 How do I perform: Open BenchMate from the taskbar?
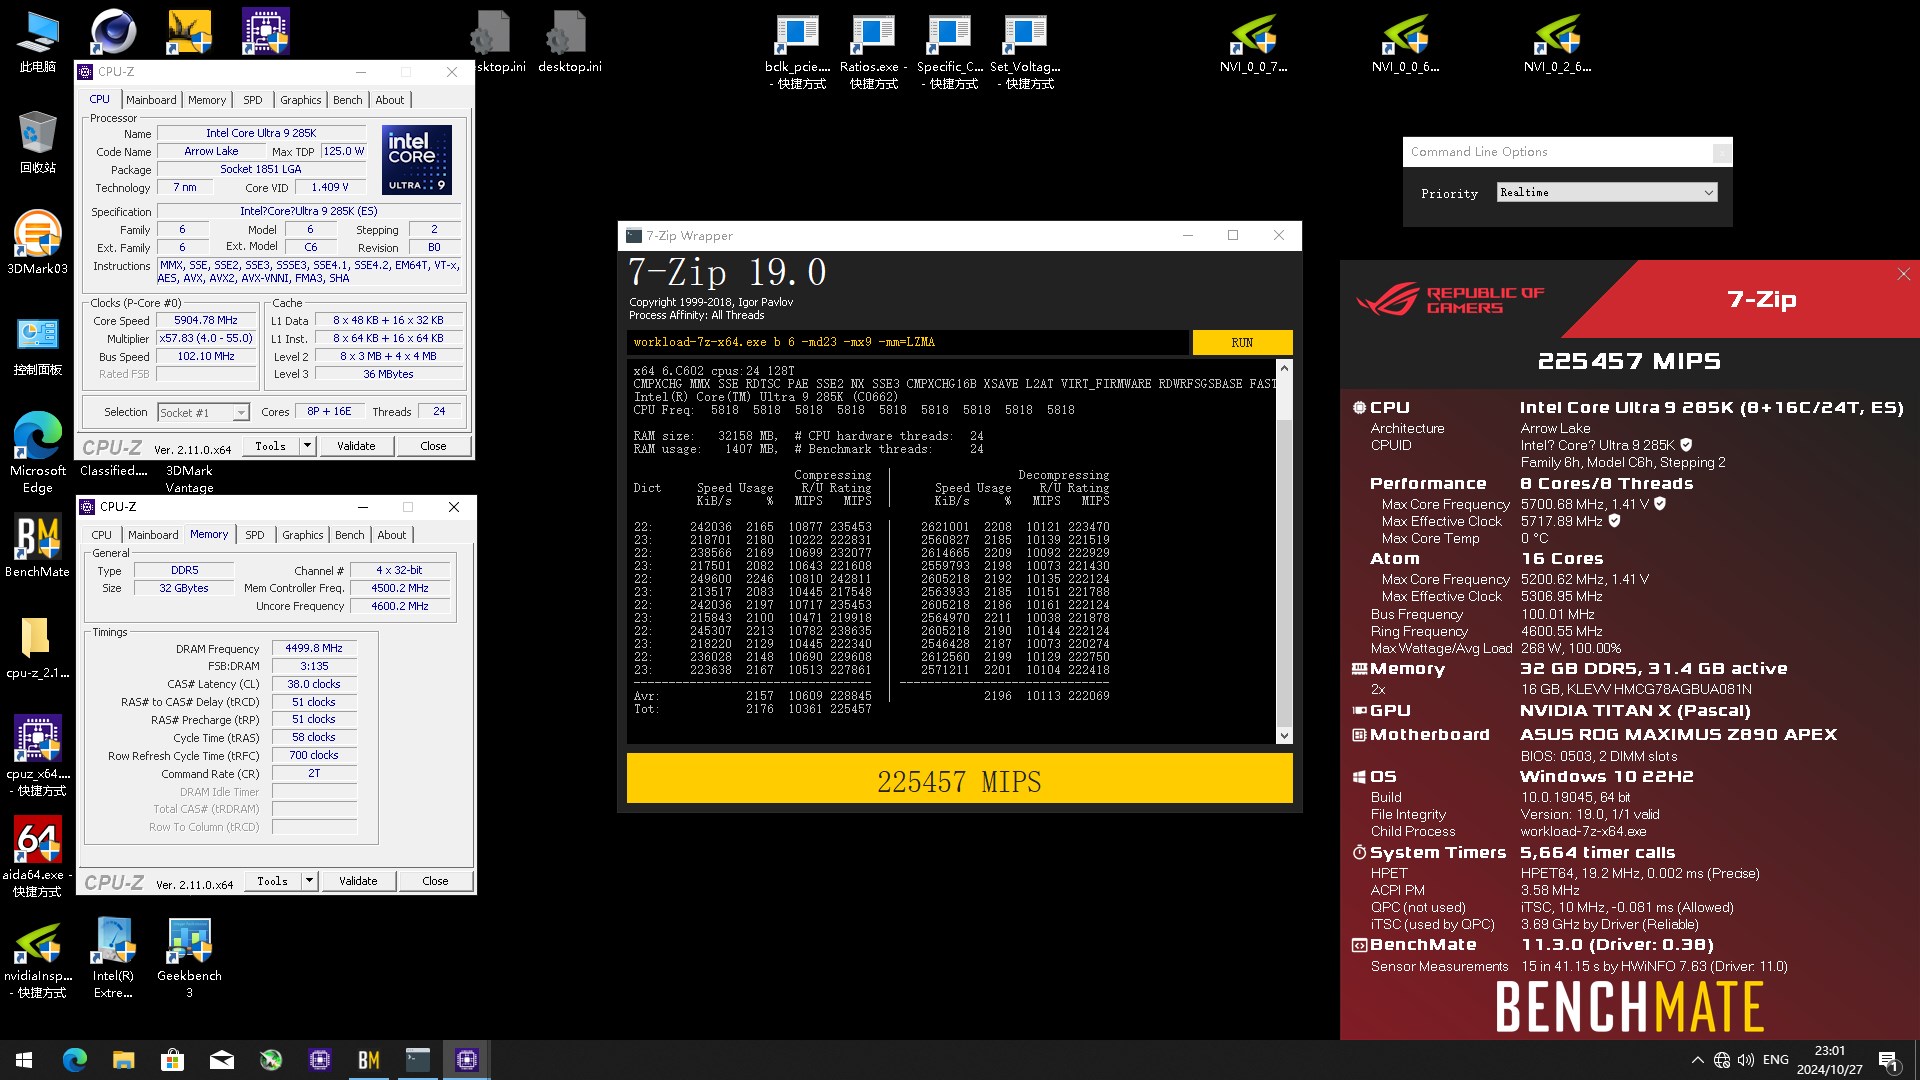[x=369, y=1060]
